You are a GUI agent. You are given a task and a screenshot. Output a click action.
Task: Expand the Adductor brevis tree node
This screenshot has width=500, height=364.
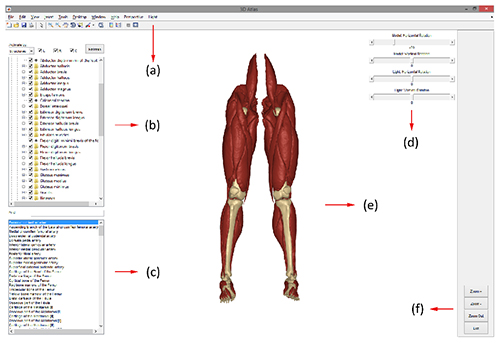tap(24, 72)
